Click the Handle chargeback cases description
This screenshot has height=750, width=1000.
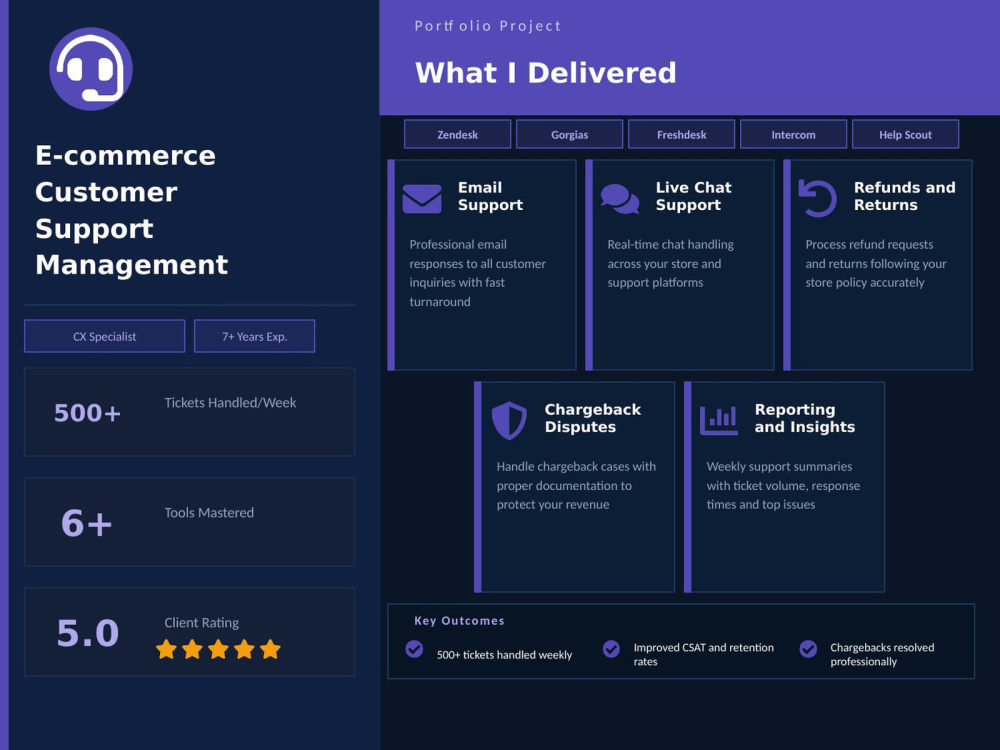click(x=576, y=485)
